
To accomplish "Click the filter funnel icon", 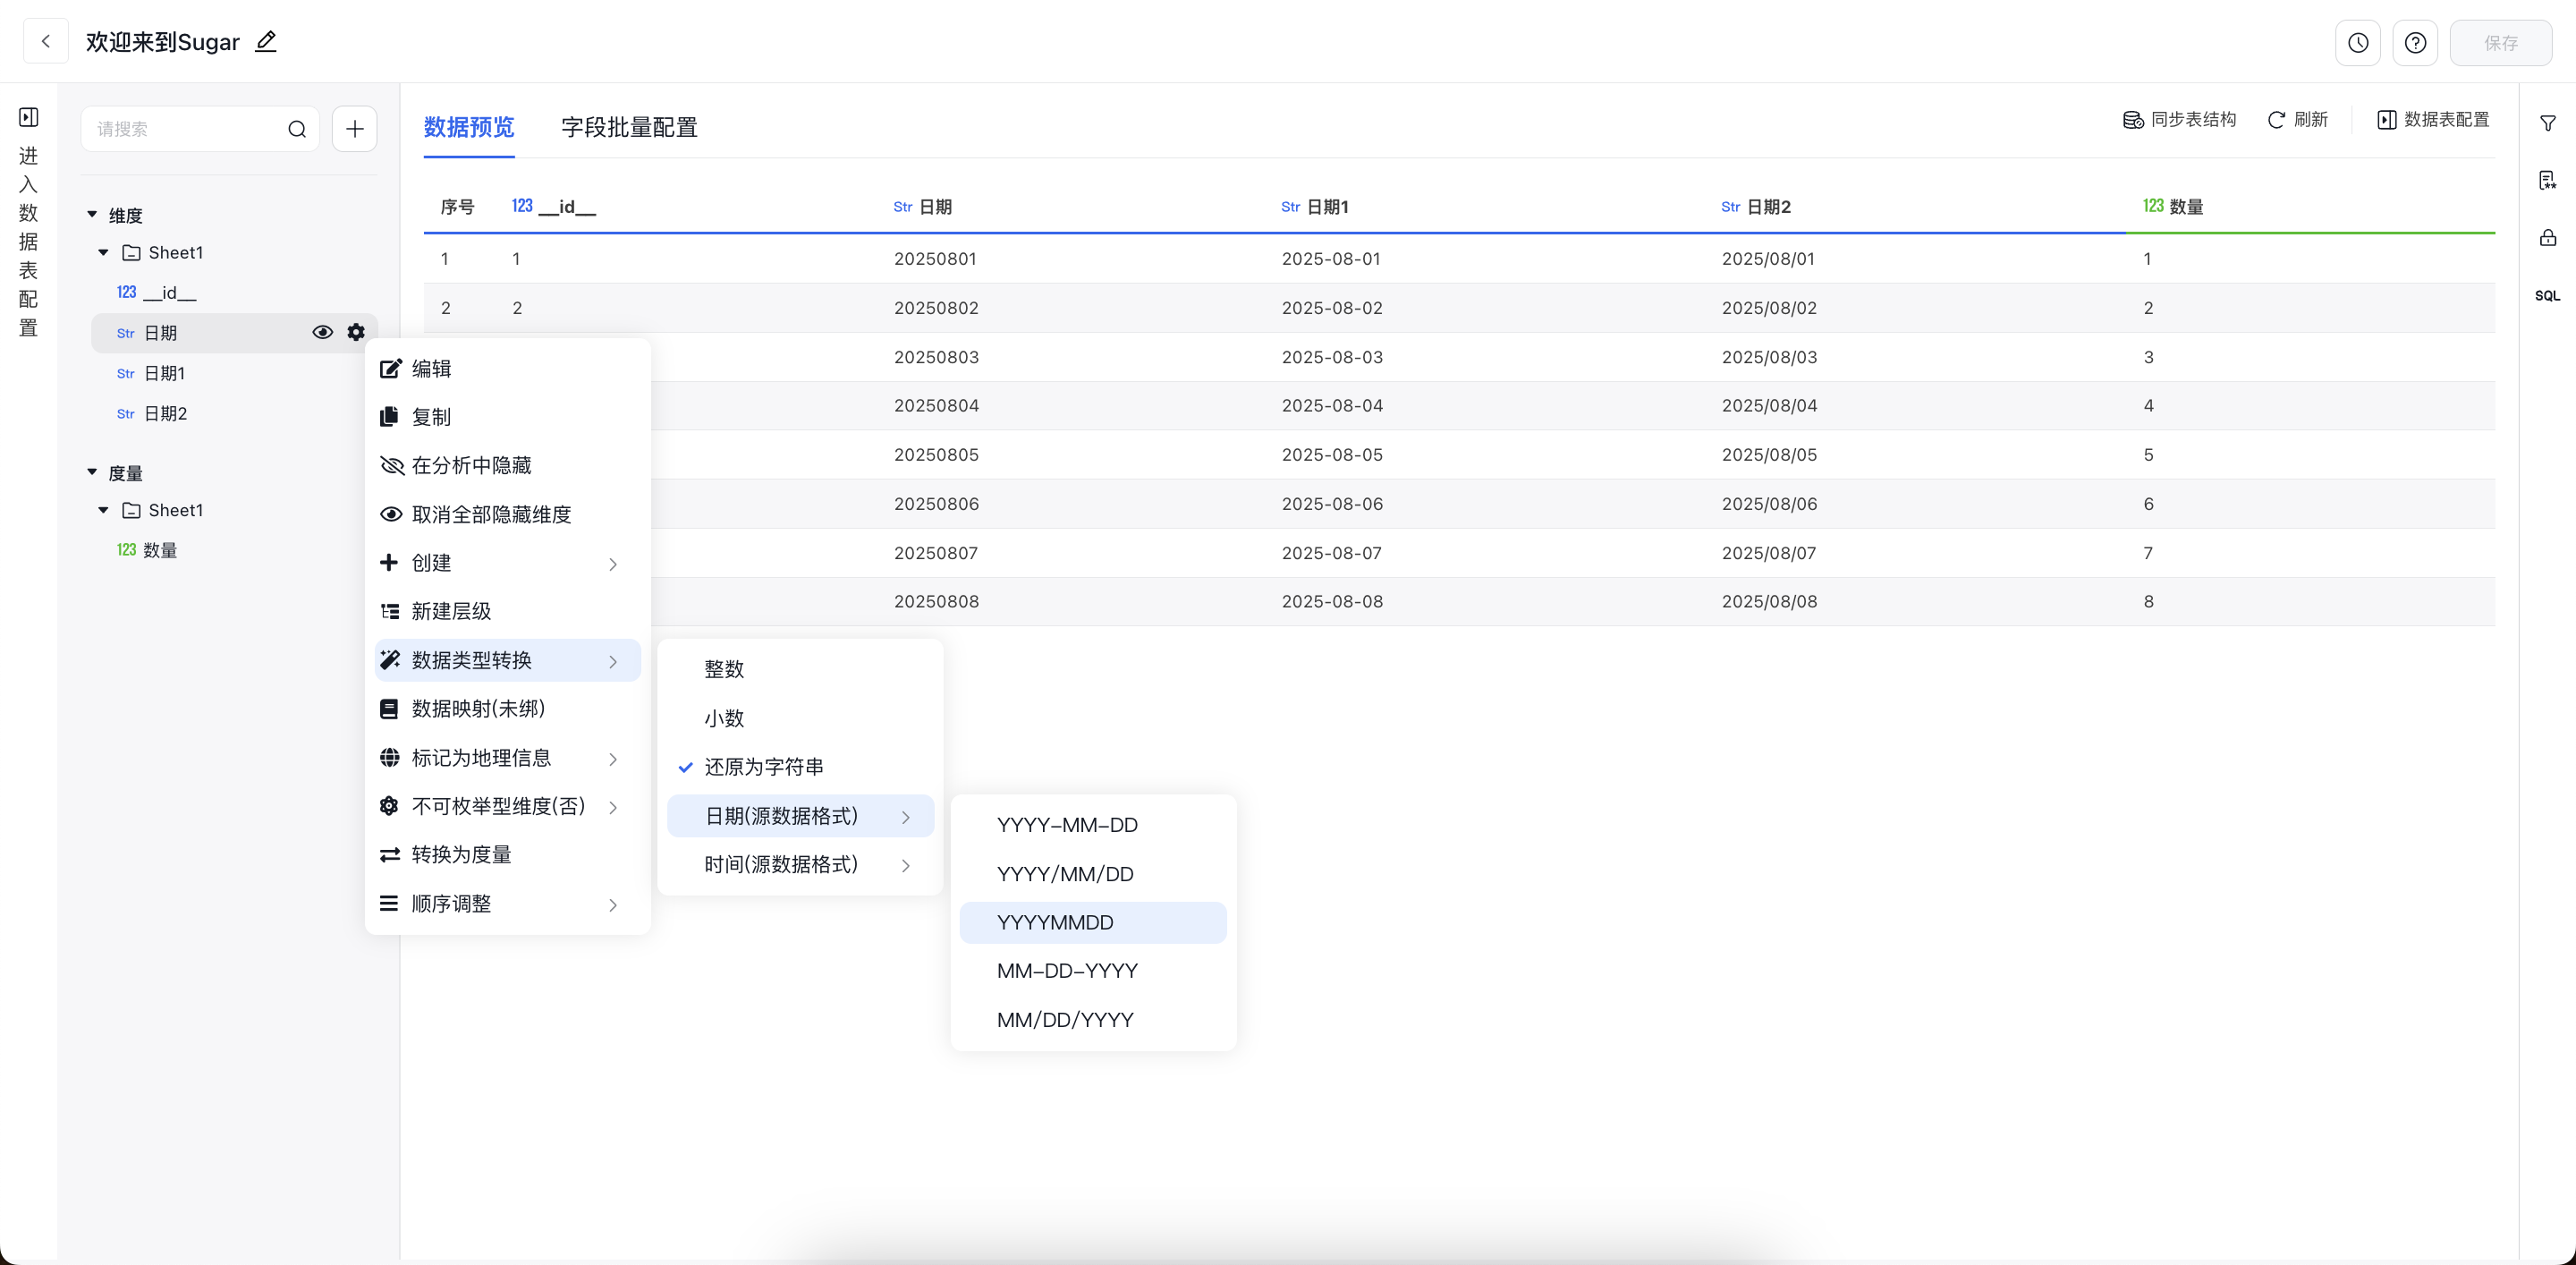I will click(2547, 123).
